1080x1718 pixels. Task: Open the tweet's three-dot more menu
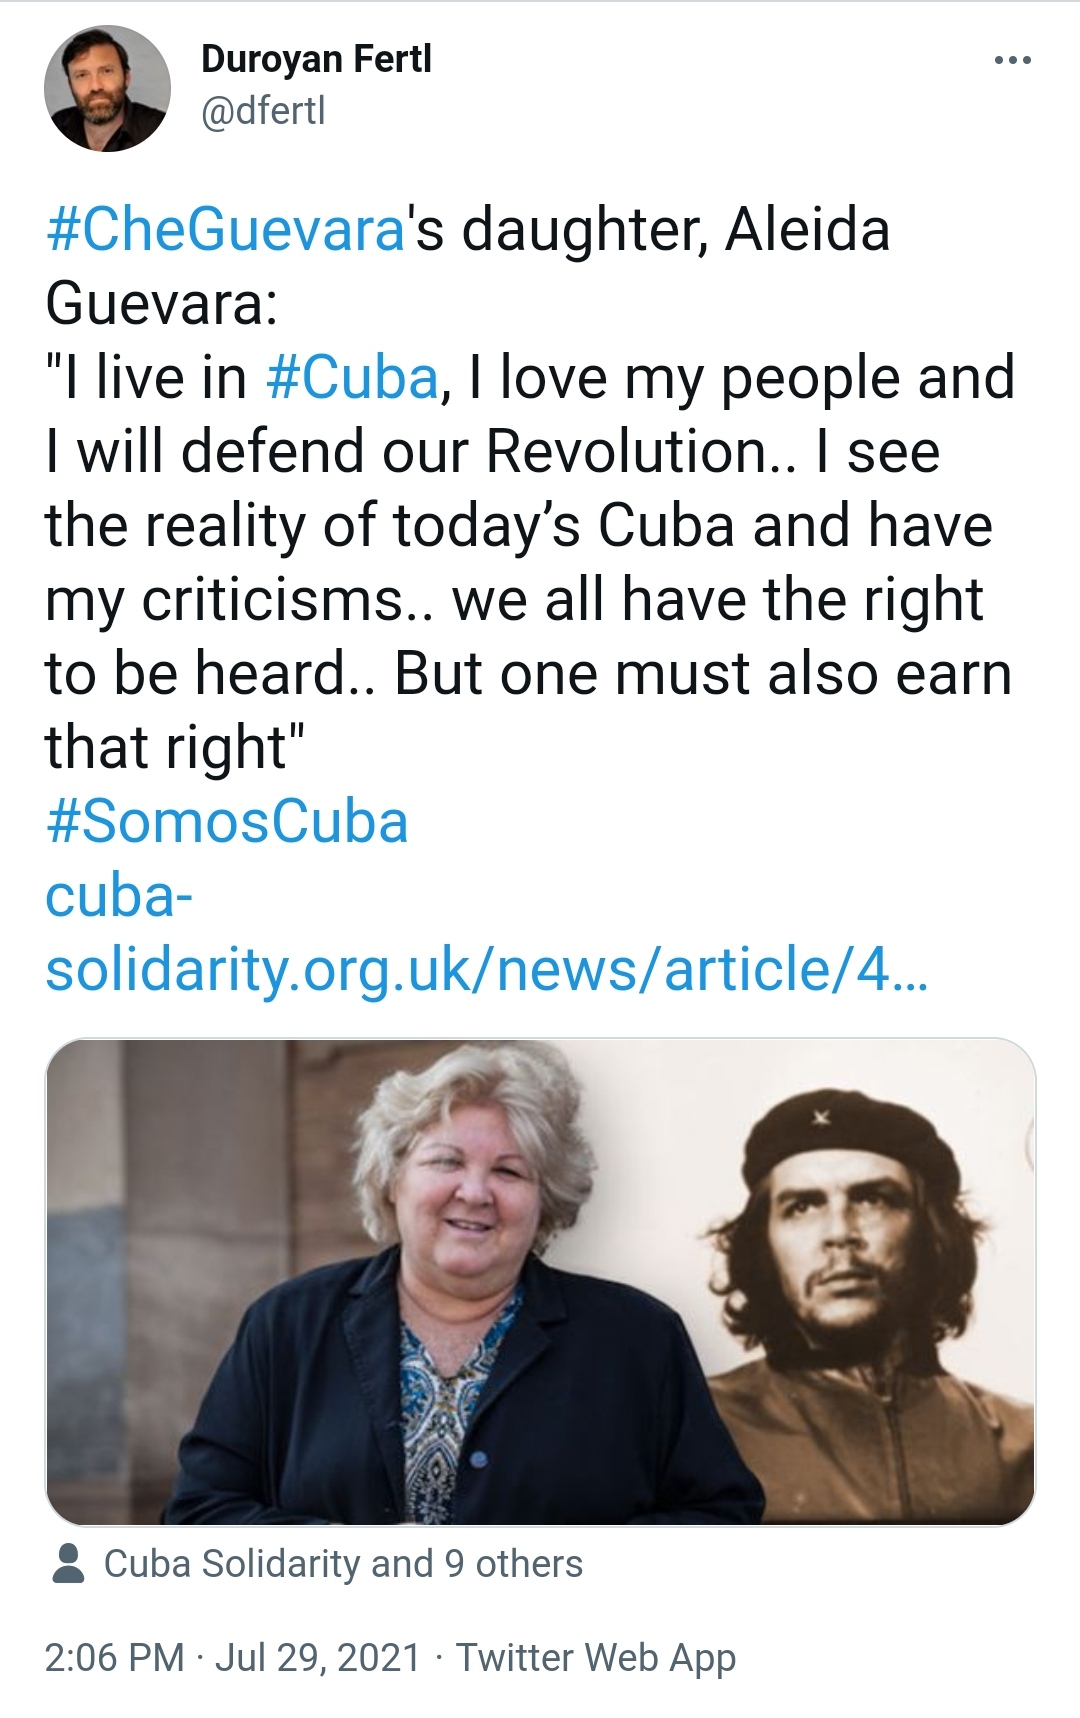pyautogui.click(x=1012, y=61)
